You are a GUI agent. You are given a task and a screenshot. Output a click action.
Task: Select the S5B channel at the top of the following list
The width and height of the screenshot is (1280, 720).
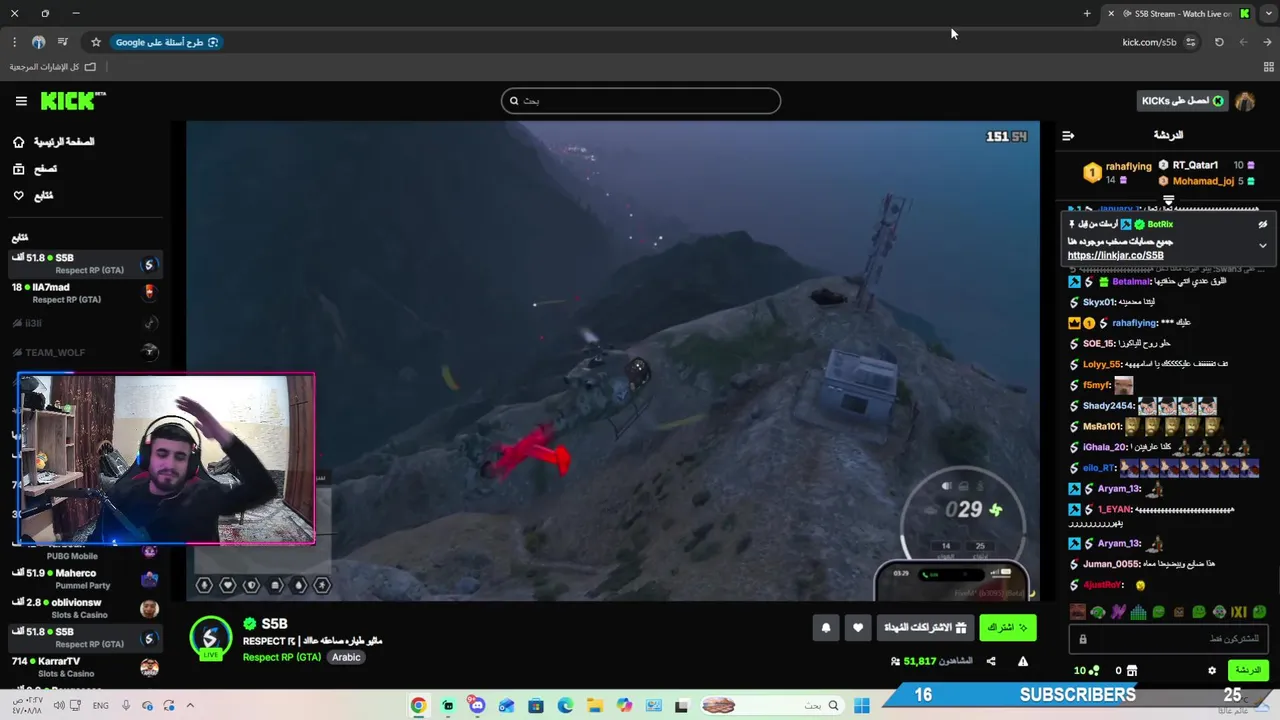click(x=84, y=264)
